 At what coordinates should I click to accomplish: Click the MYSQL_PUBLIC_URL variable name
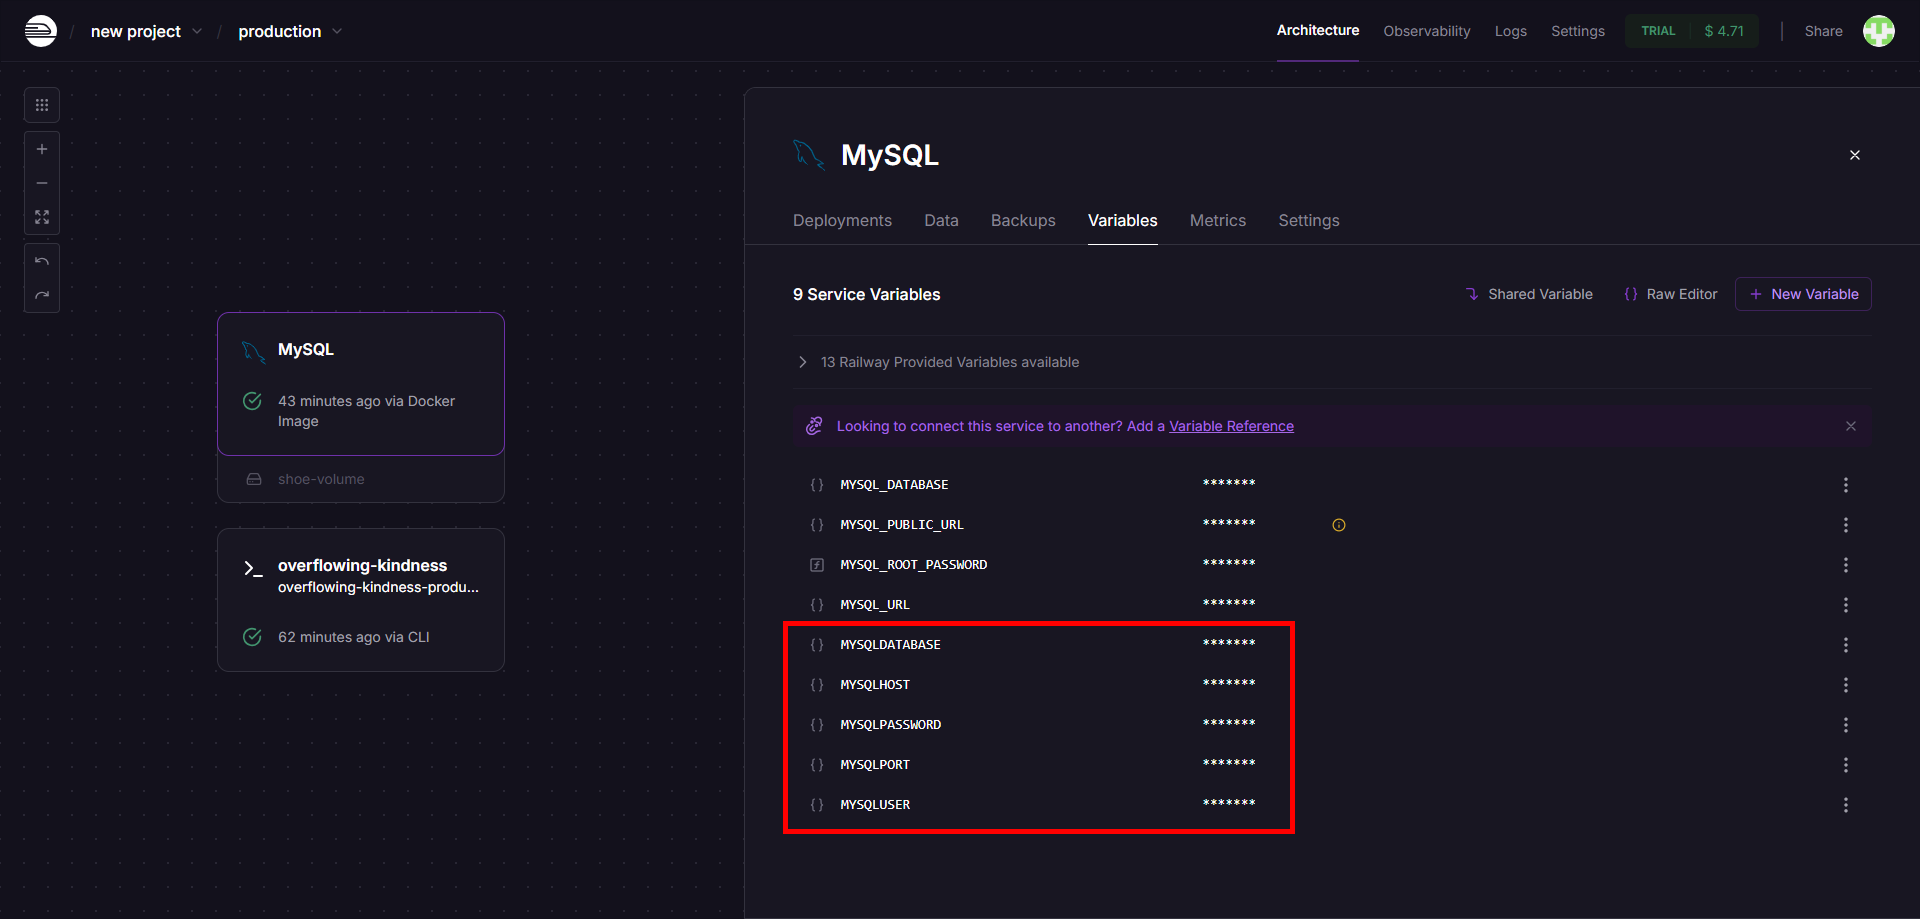(x=902, y=525)
